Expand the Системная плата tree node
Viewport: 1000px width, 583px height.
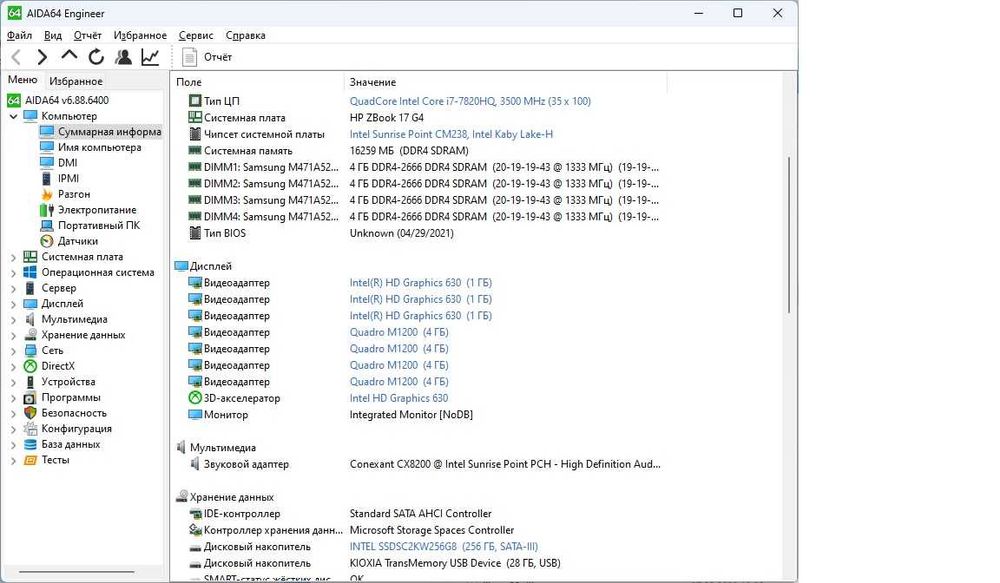pyautogui.click(x=13, y=258)
